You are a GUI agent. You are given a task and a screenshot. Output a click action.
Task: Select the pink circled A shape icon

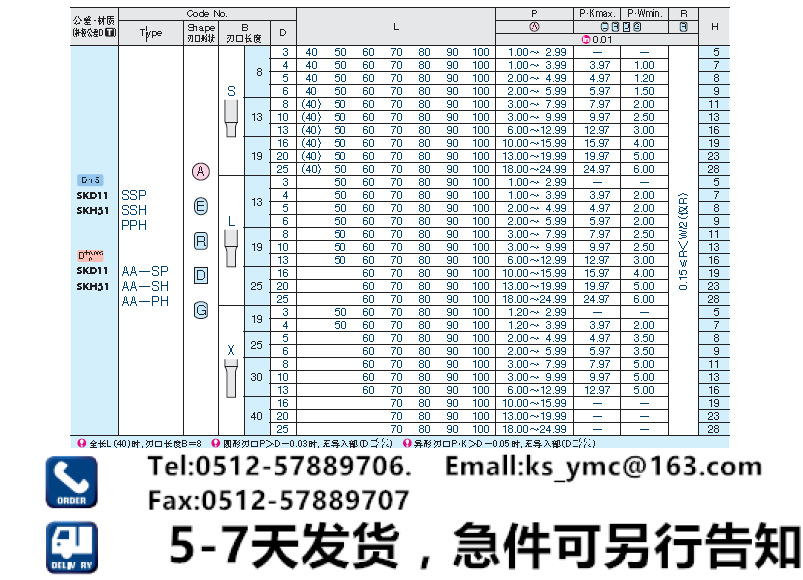click(201, 171)
